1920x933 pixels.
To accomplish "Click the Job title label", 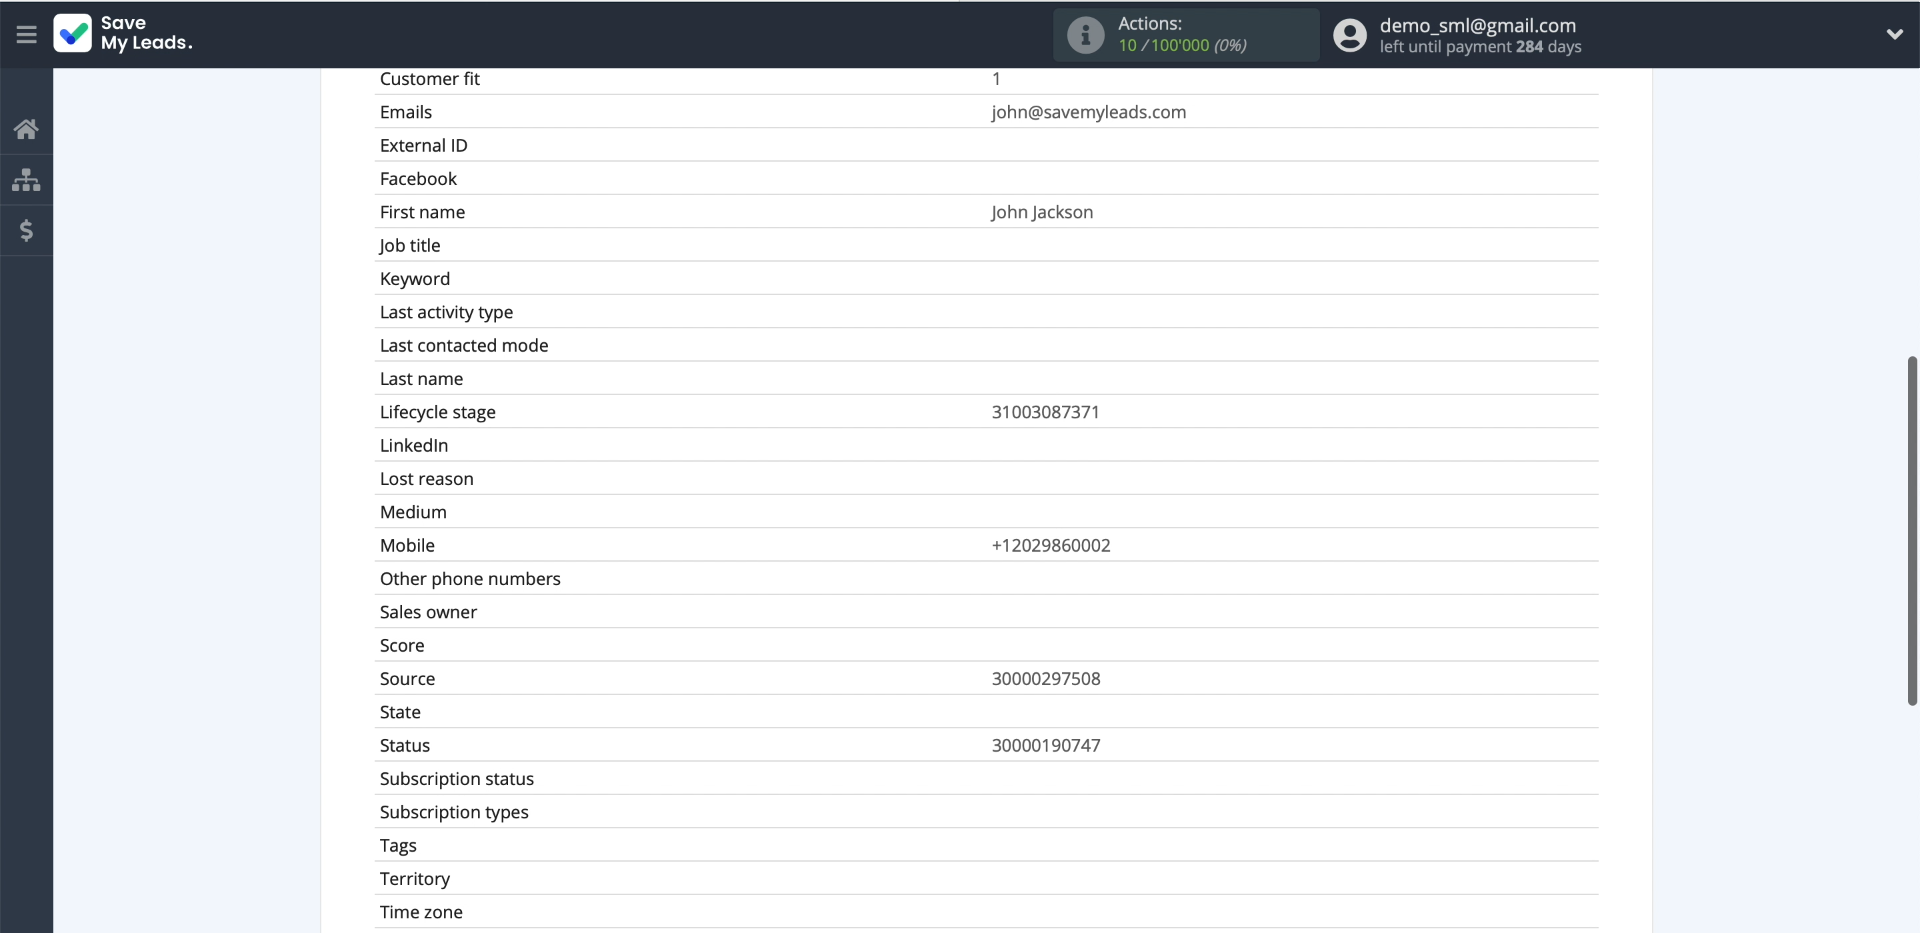I will (409, 245).
